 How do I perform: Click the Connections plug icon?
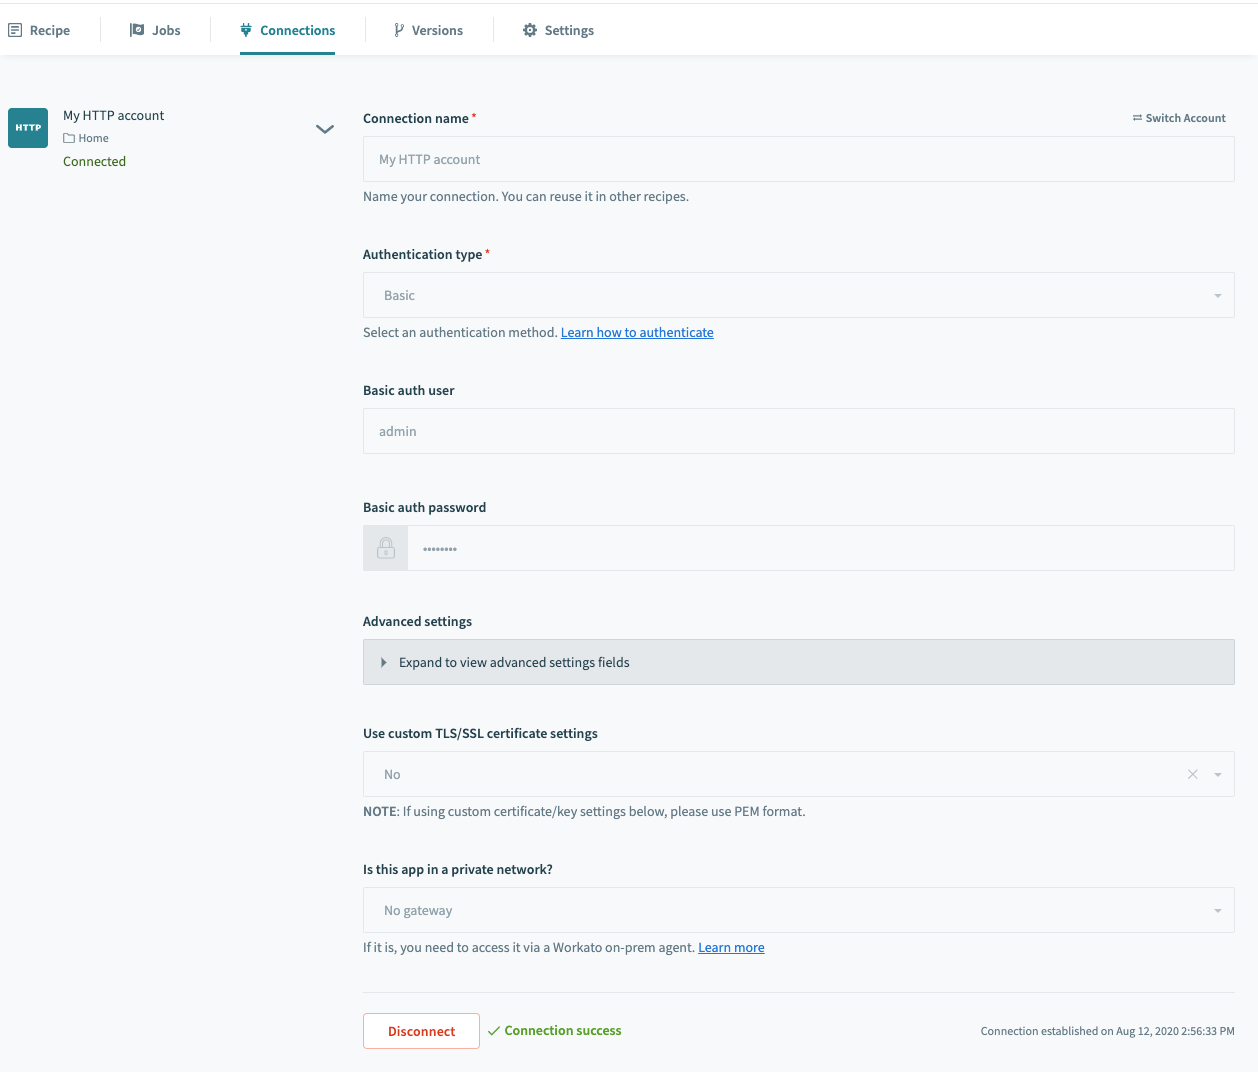(244, 30)
